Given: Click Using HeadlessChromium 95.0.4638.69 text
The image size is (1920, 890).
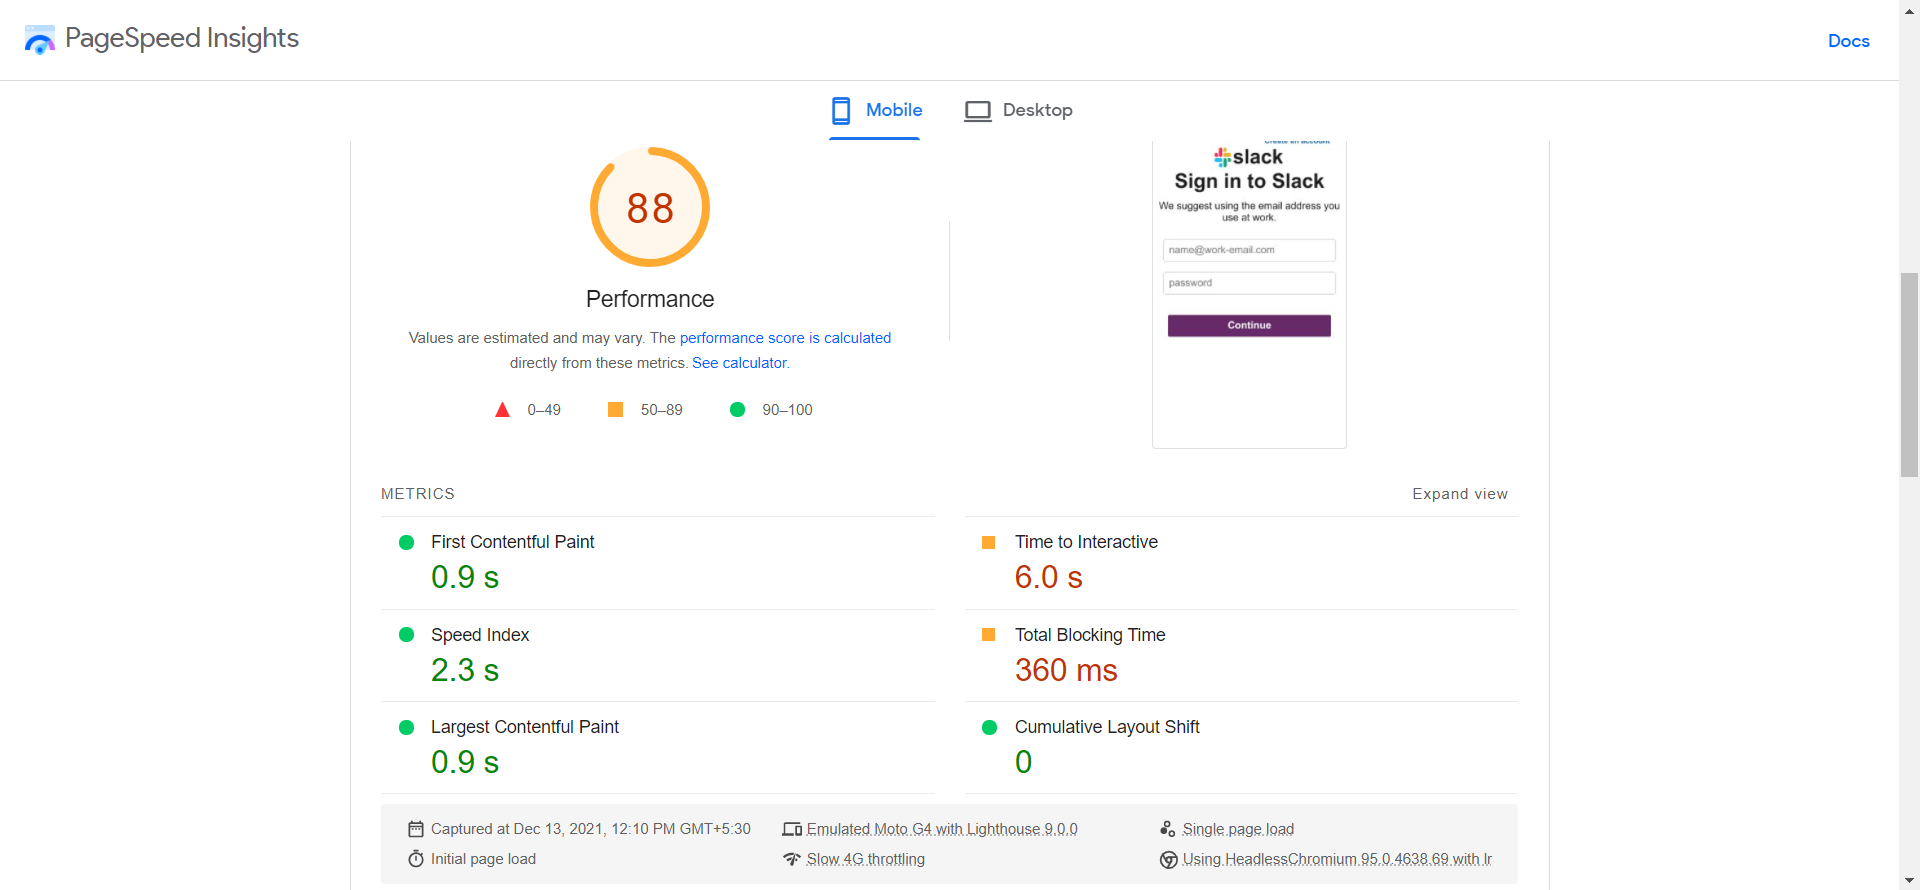Looking at the screenshot, I should tap(1337, 859).
